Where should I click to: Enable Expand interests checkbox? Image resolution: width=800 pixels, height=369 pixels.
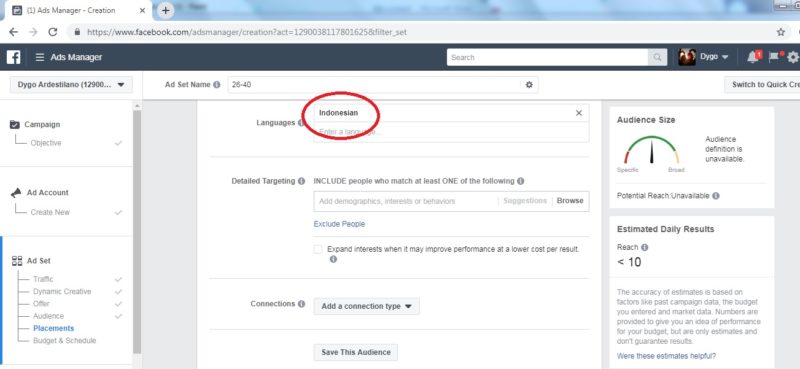[x=318, y=250]
